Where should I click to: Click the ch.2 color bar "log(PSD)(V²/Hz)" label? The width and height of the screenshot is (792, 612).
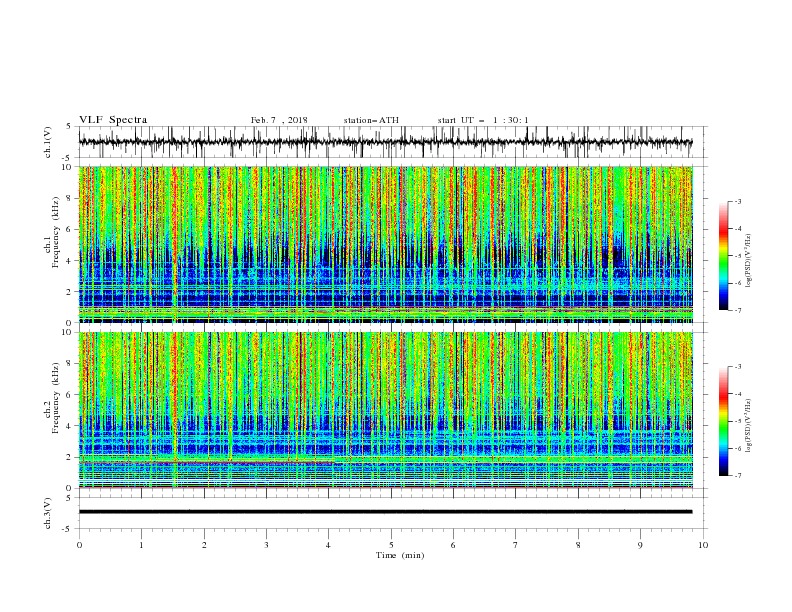[749, 426]
